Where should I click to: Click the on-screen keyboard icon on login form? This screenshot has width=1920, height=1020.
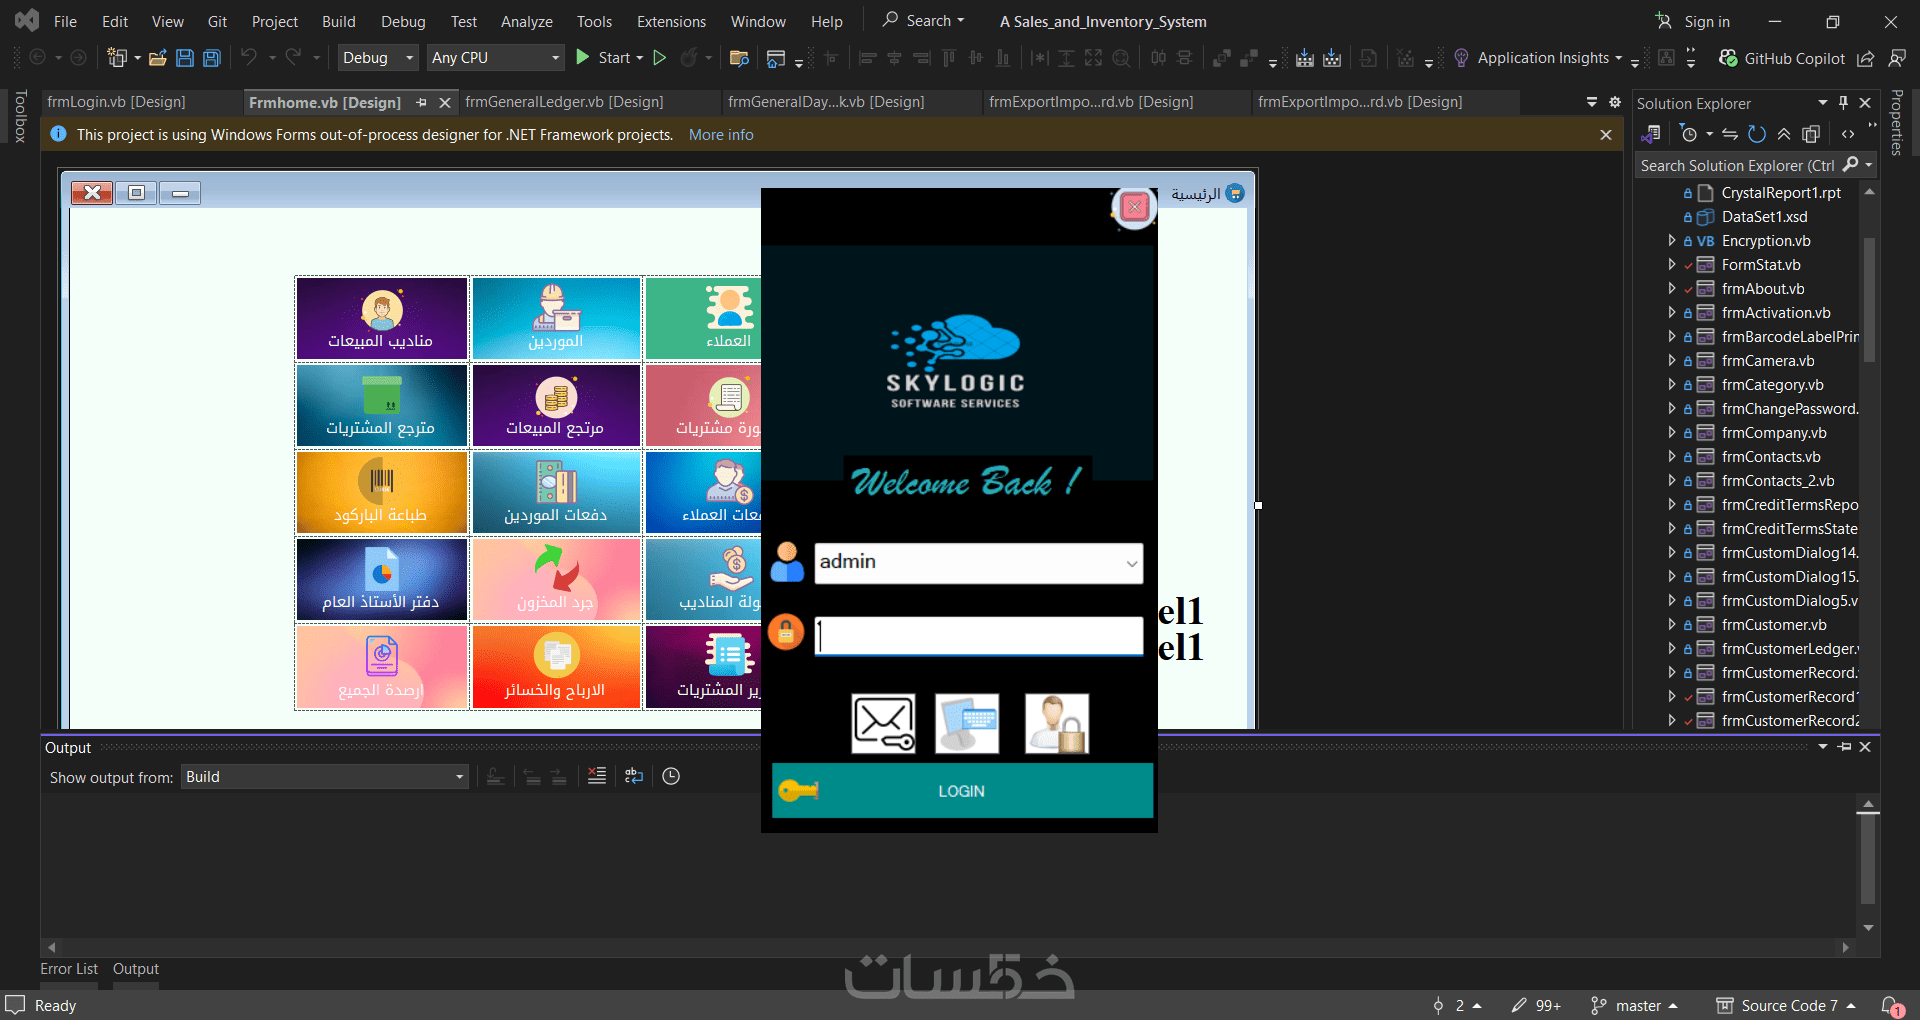tap(967, 723)
